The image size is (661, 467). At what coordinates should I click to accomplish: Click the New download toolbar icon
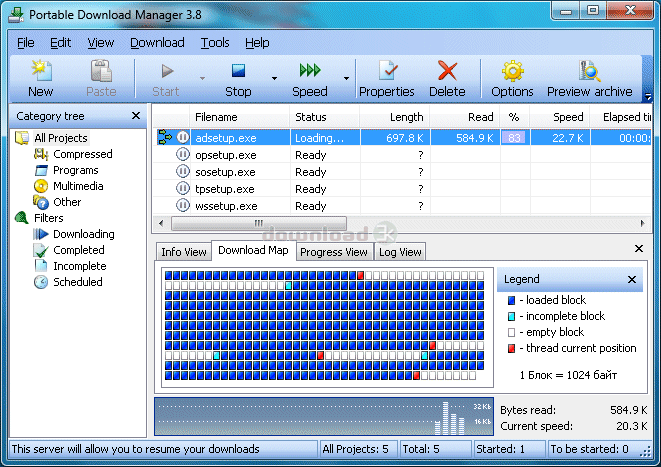40,72
